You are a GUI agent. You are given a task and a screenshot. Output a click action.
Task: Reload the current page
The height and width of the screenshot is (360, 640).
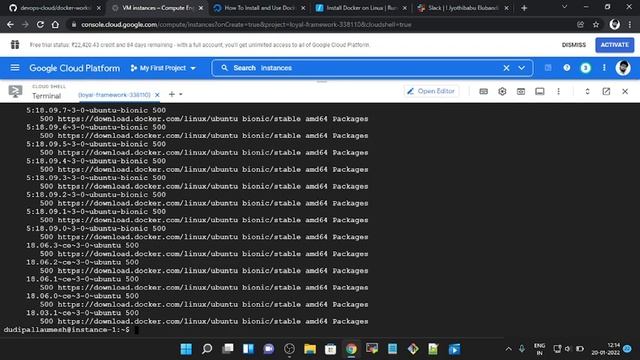[40, 24]
